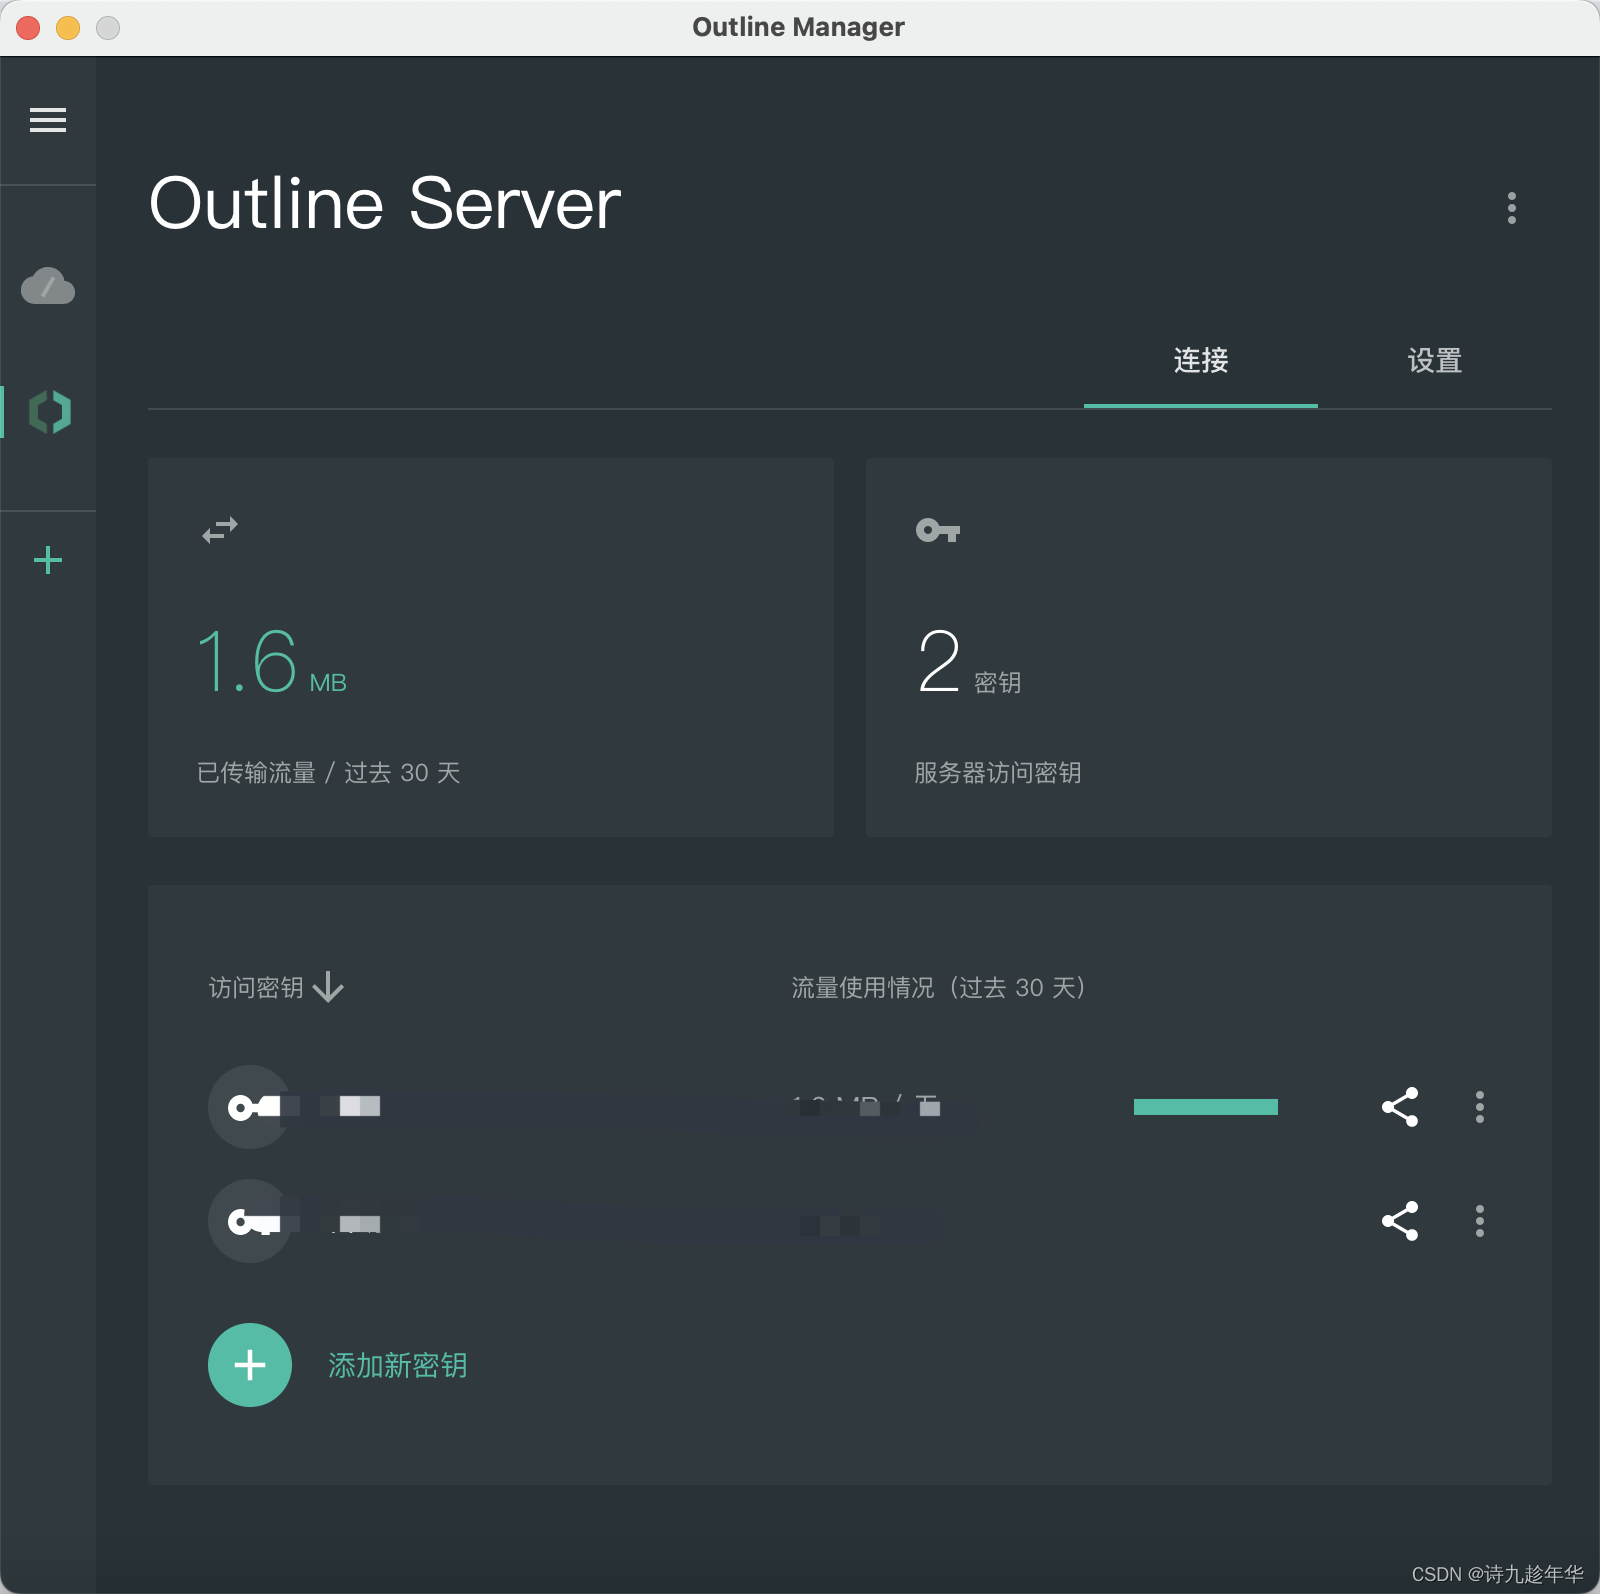The height and width of the screenshot is (1594, 1600).
Task: Open the hamburger navigation menu
Action: pyautogui.click(x=48, y=119)
